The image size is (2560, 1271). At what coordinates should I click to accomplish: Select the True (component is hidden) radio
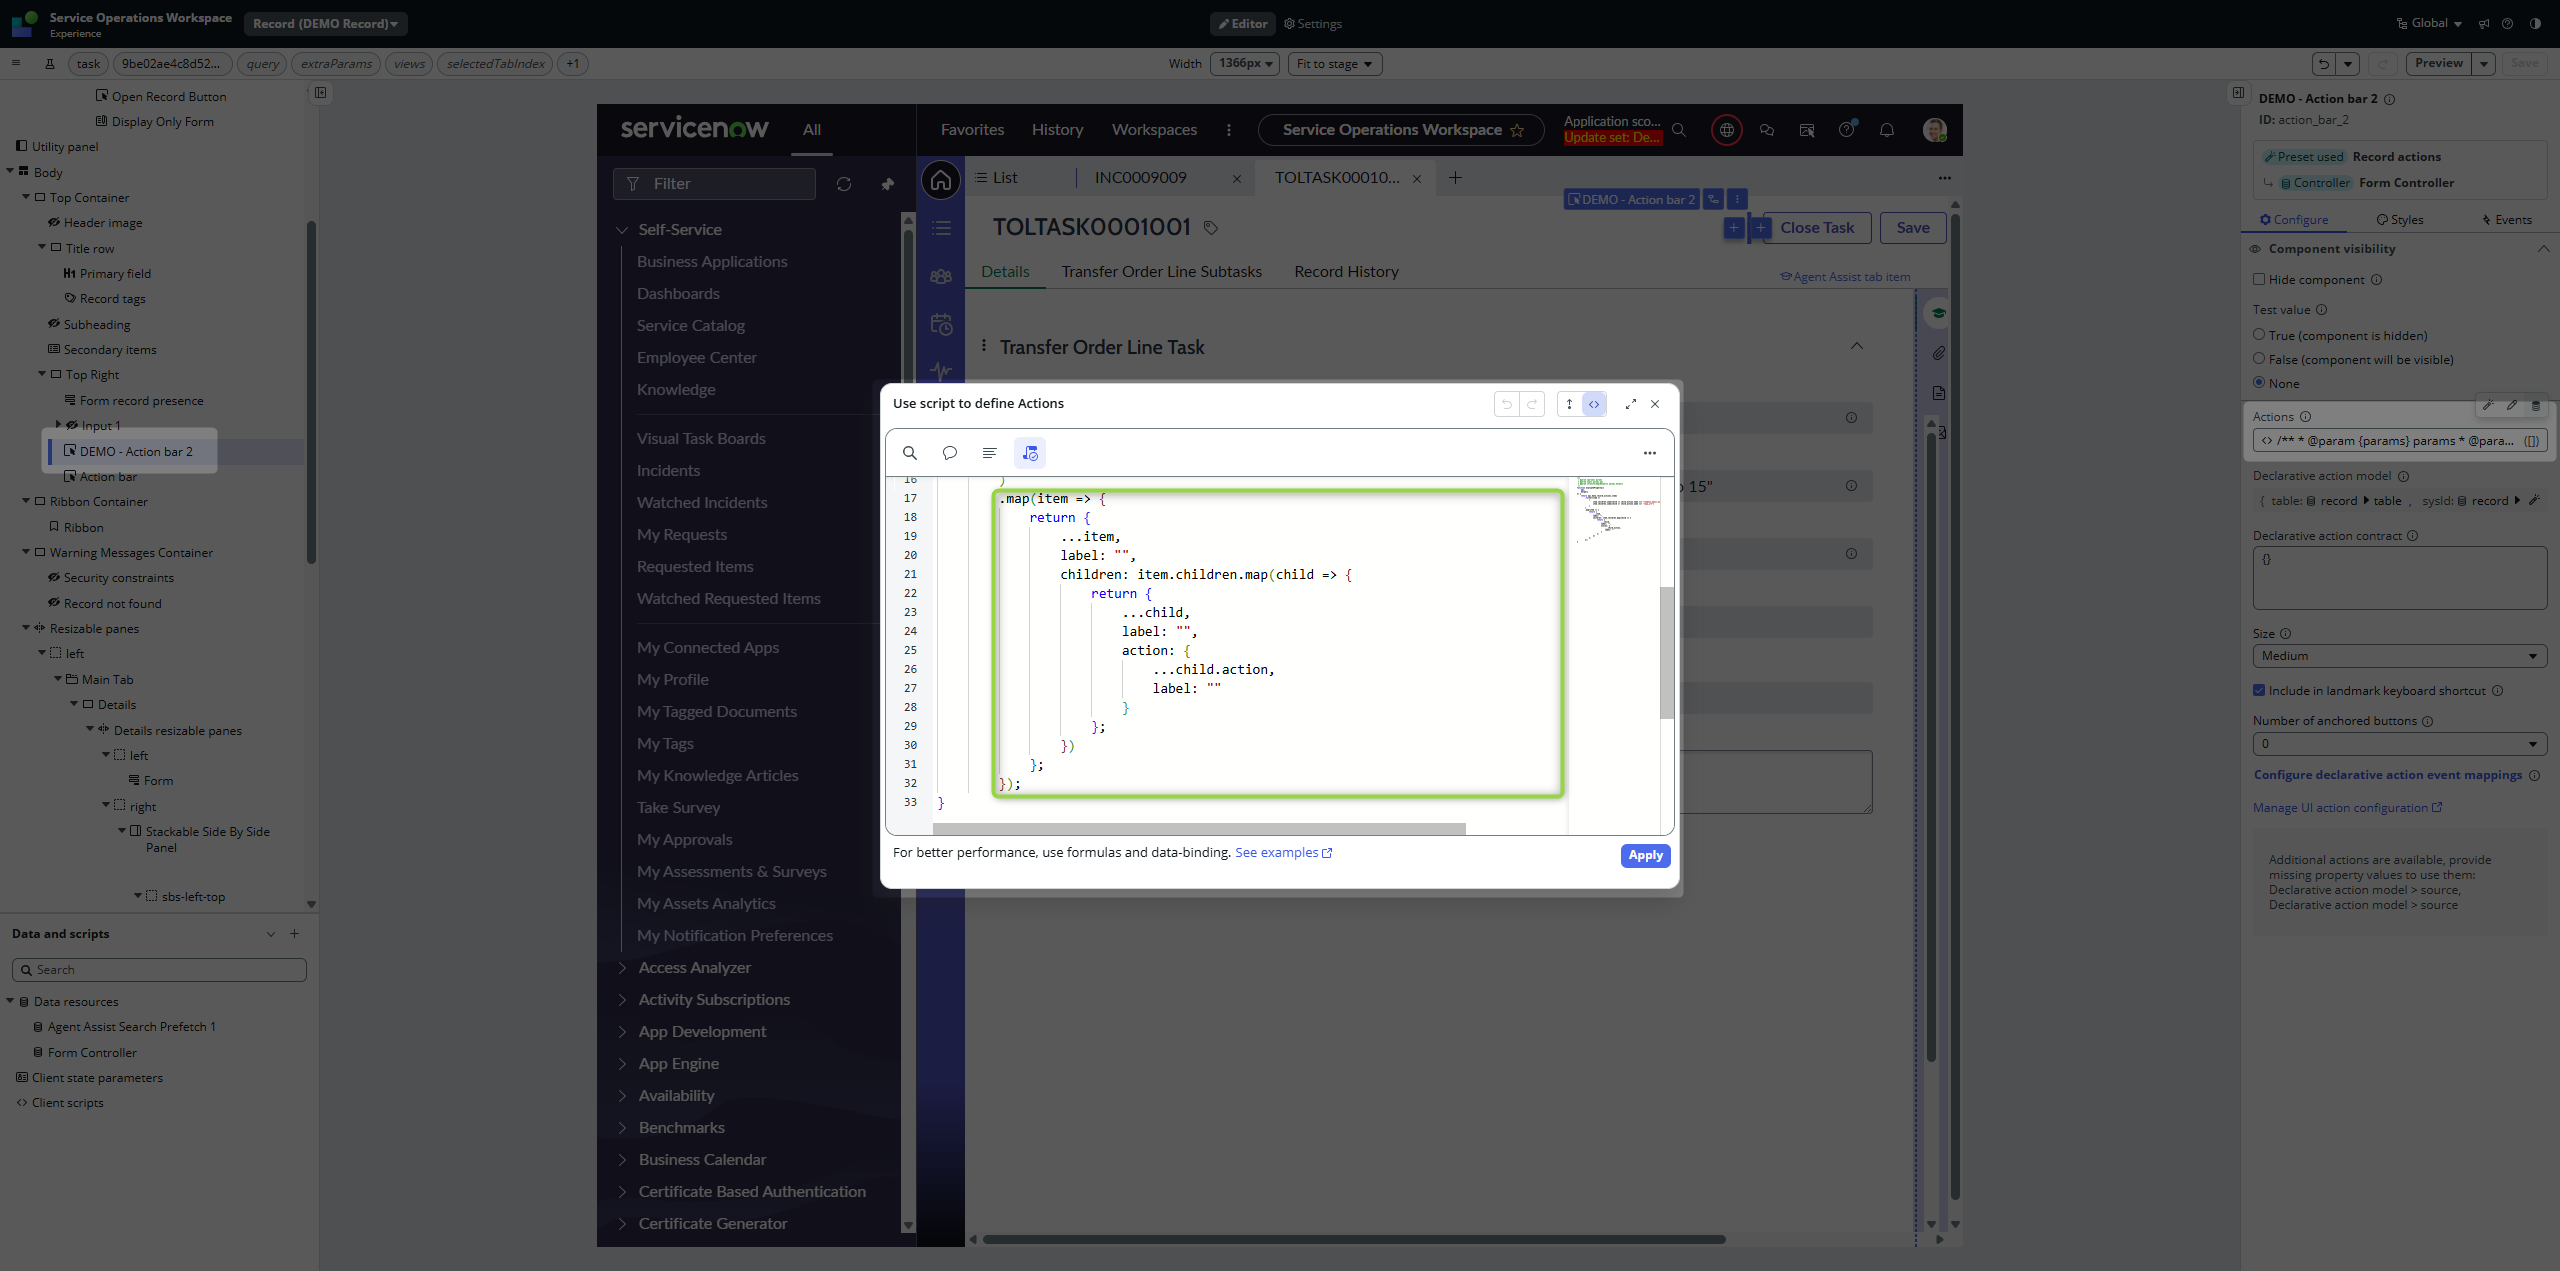tap(2259, 335)
